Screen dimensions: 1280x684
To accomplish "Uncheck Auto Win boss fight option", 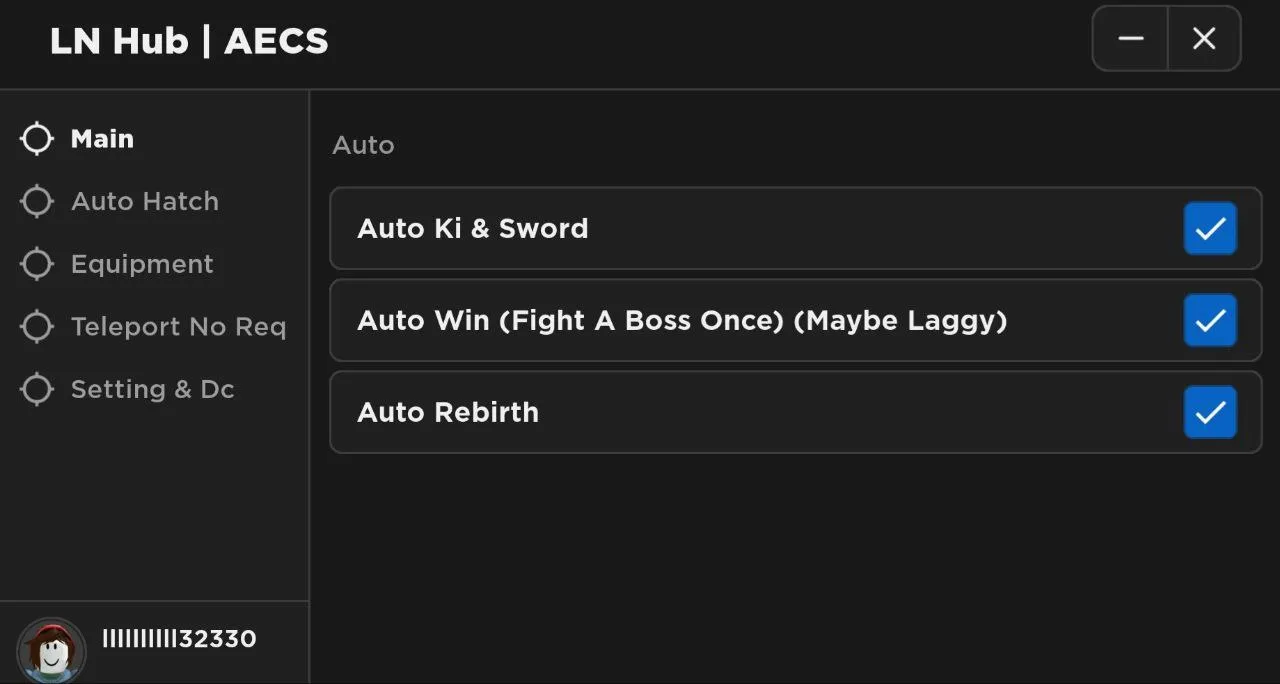I will pos(1210,321).
